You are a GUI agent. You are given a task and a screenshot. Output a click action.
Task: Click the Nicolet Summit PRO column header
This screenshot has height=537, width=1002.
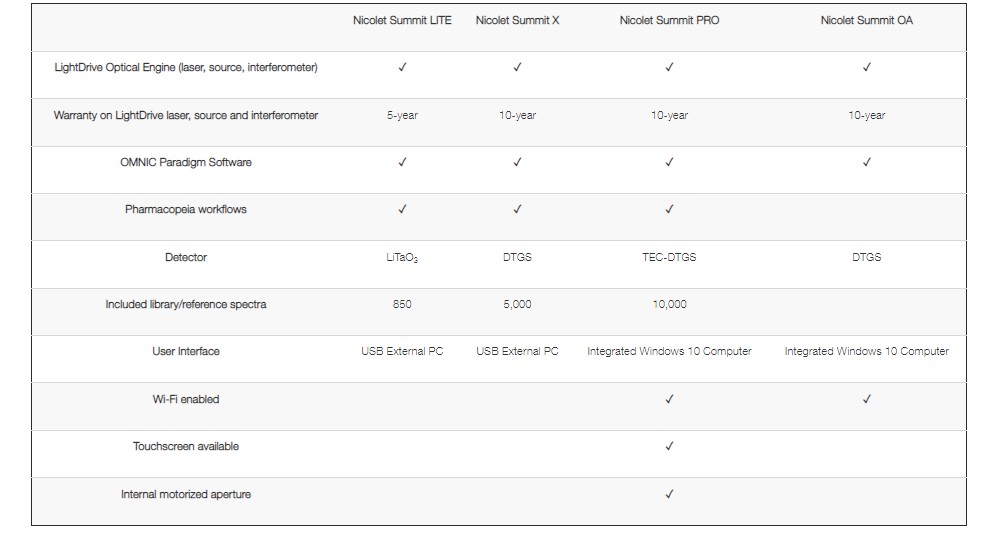pyautogui.click(x=669, y=20)
